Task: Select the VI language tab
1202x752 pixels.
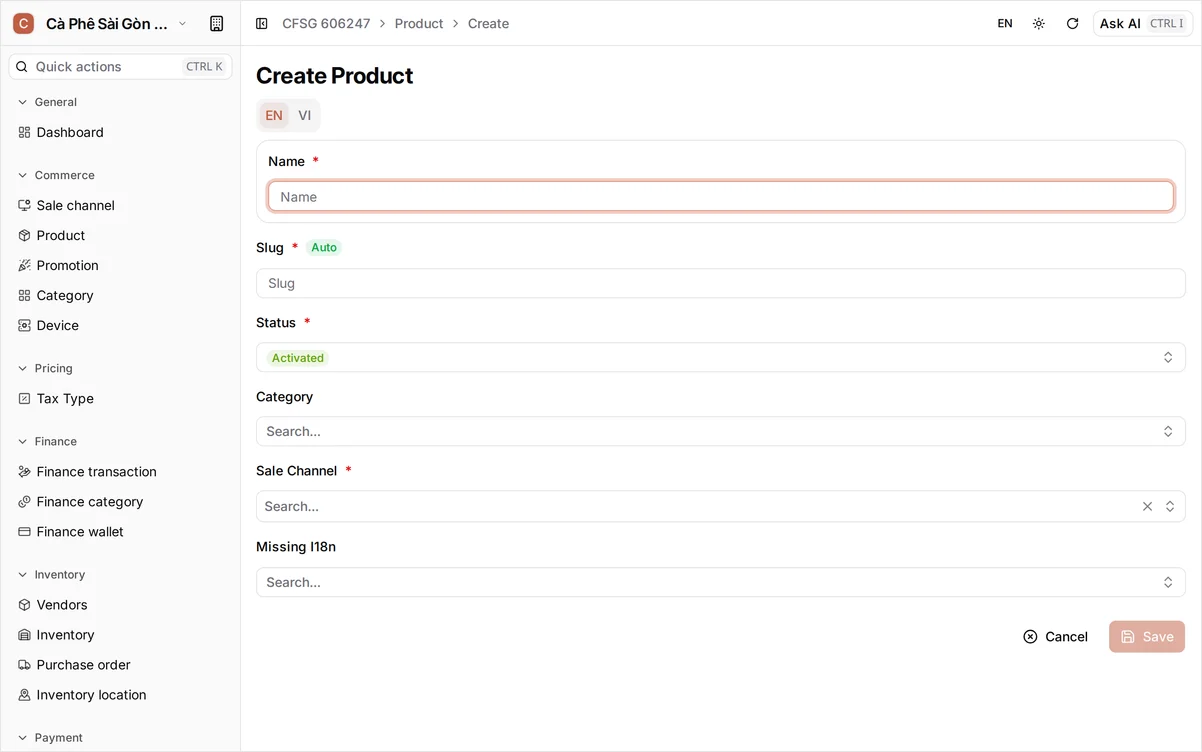Action: (x=305, y=115)
